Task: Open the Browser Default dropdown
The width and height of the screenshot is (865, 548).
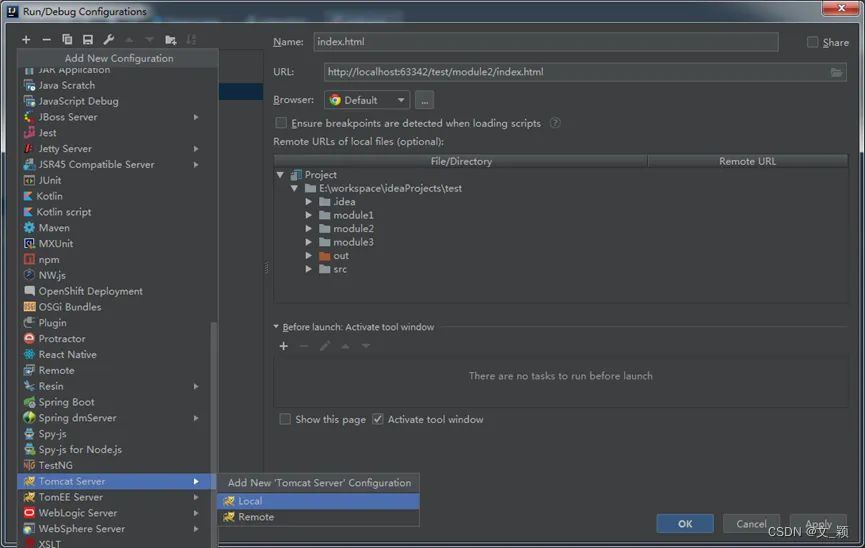Action: click(x=367, y=100)
